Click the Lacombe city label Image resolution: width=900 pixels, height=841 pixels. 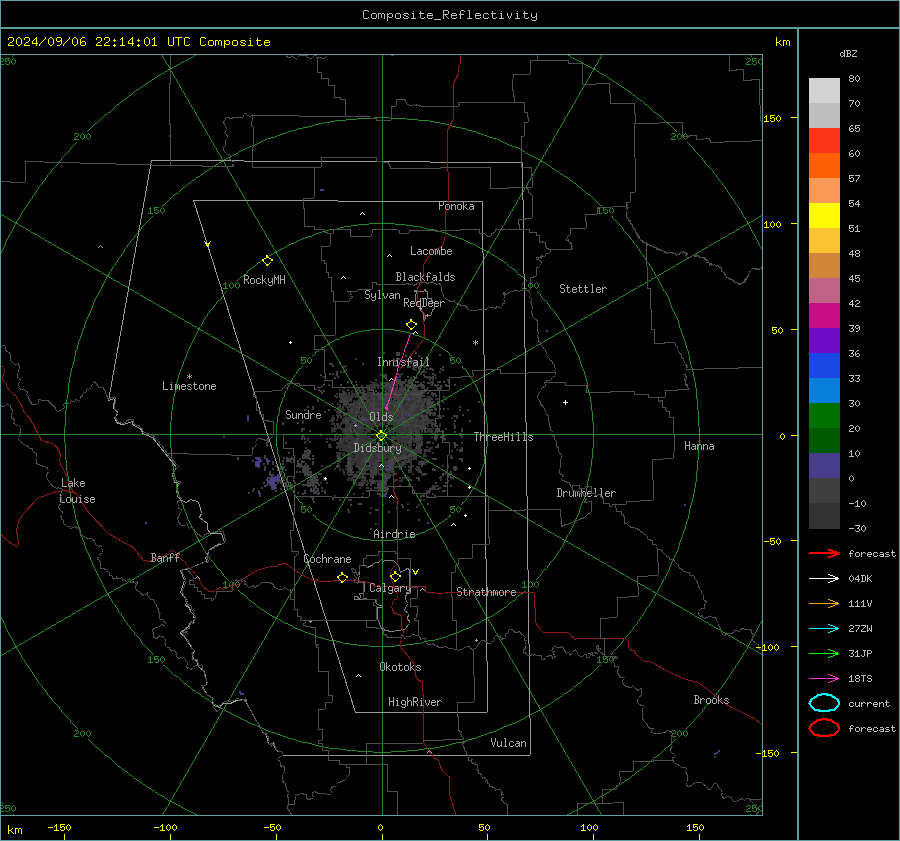pos(431,251)
